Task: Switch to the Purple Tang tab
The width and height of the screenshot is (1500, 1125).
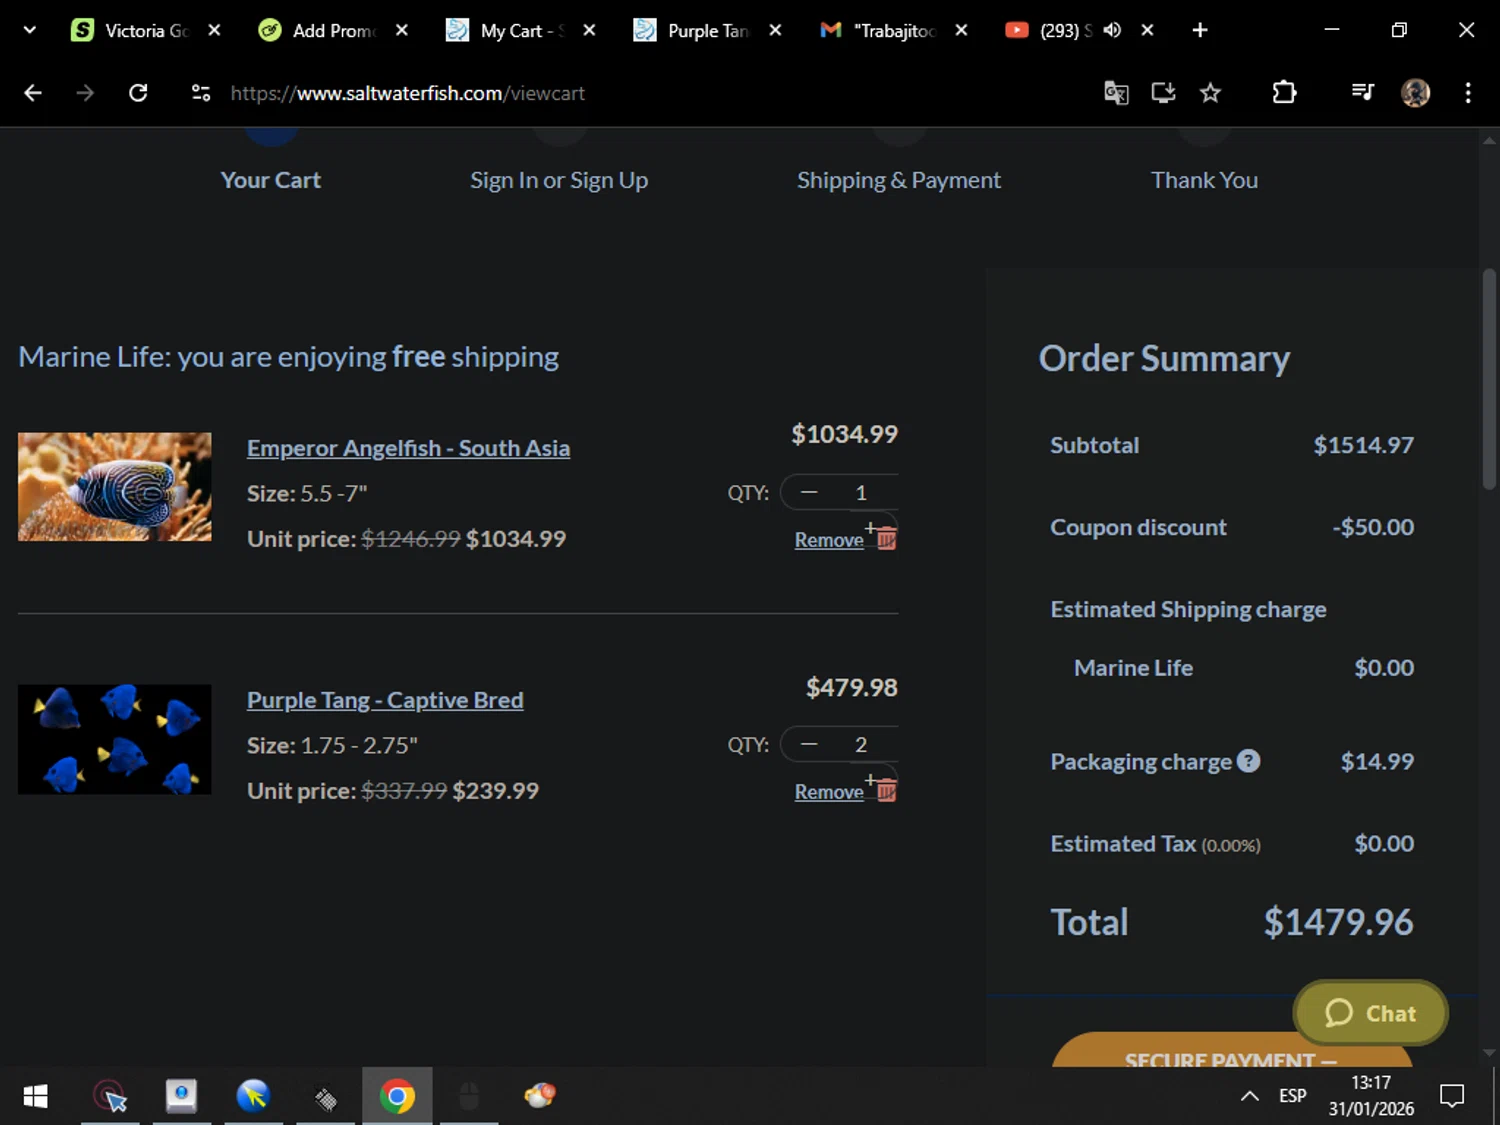Action: (707, 30)
